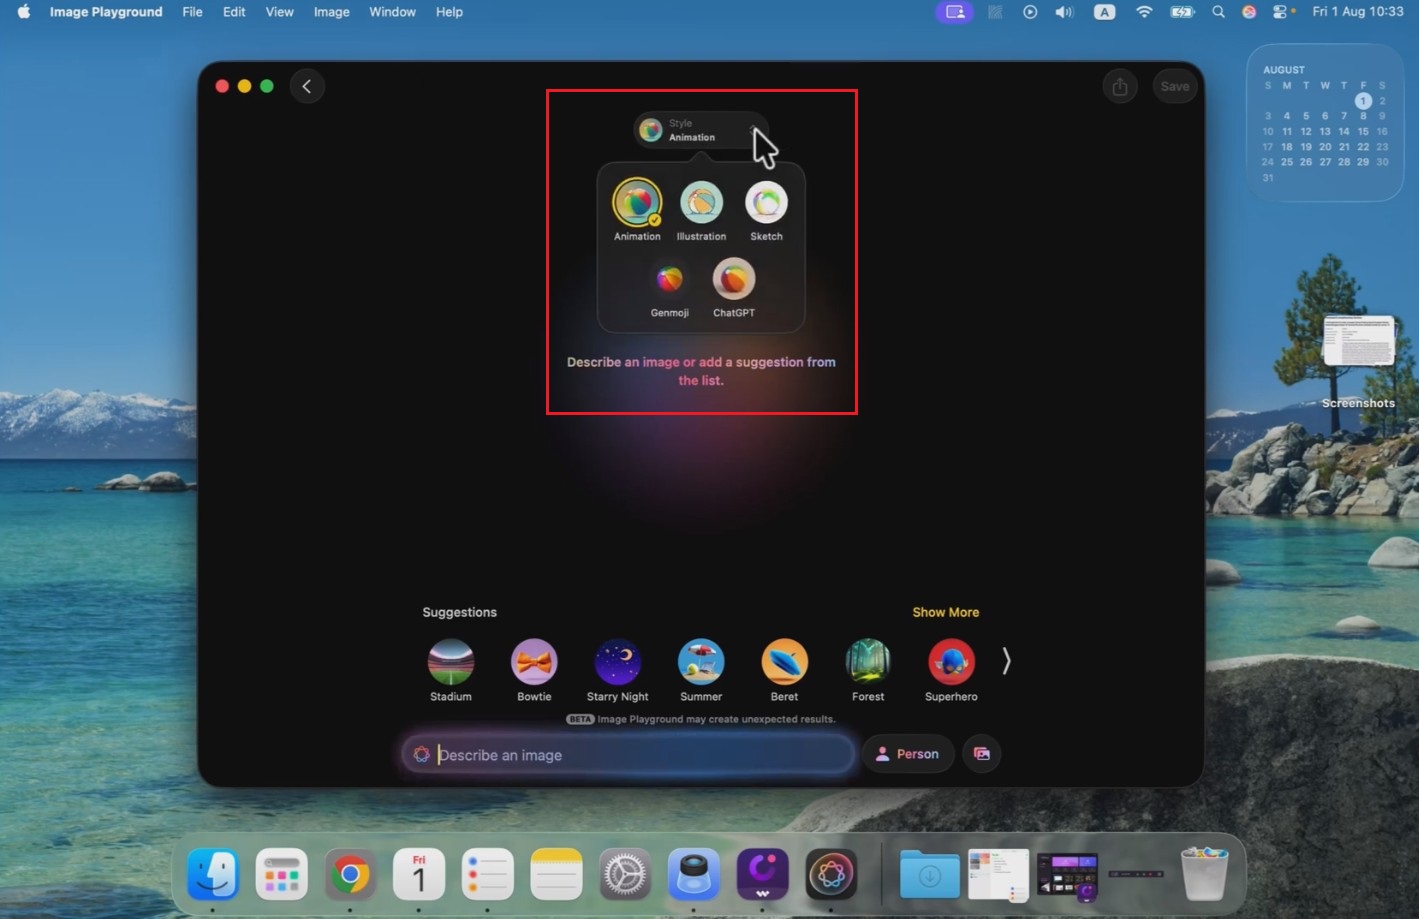Click the battery status icon
The width and height of the screenshot is (1419, 919).
click(1182, 12)
